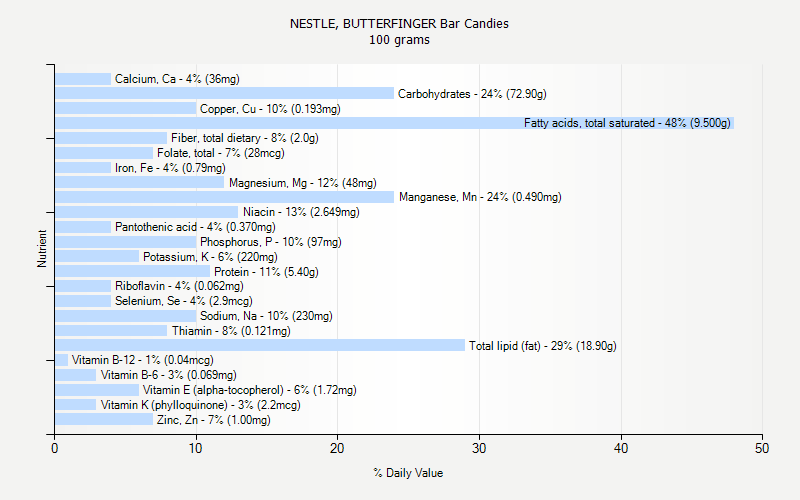Click the Manganese, Mn label
The image size is (800, 500).
(x=480, y=197)
